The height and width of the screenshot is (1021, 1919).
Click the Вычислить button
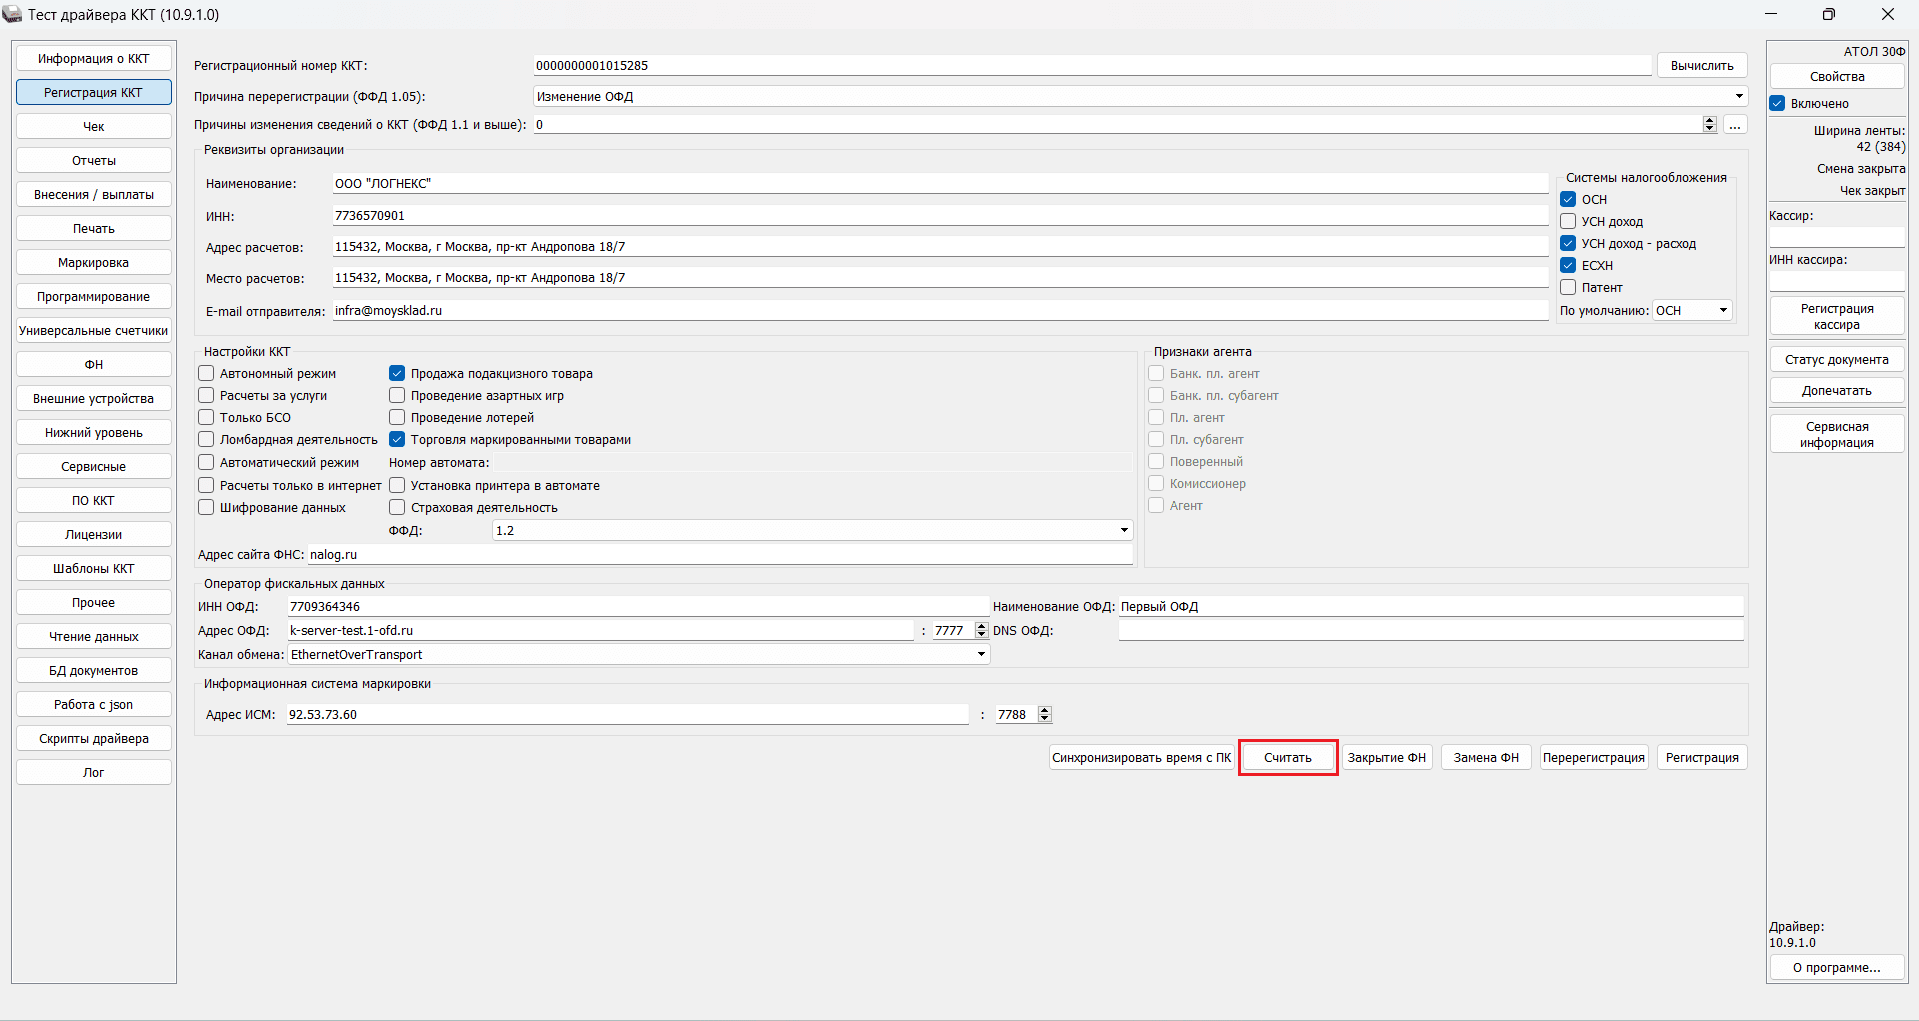click(x=1702, y=65)
